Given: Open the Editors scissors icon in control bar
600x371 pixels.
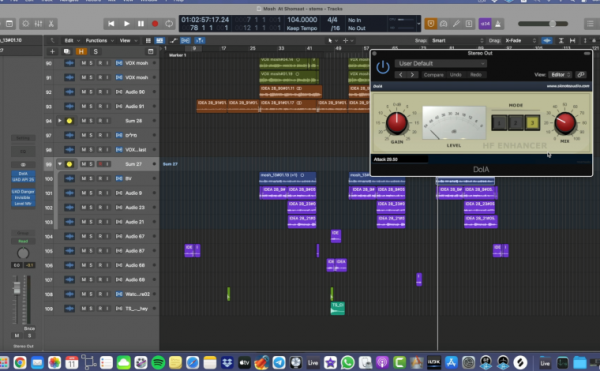Looking at the screenshot, I should pos(51,24).
